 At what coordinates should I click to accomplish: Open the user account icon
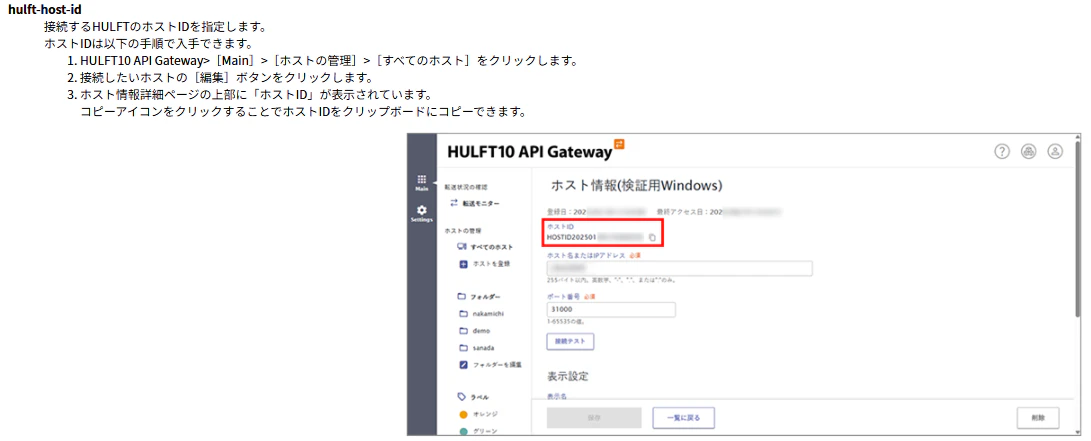coord(1056,152)
